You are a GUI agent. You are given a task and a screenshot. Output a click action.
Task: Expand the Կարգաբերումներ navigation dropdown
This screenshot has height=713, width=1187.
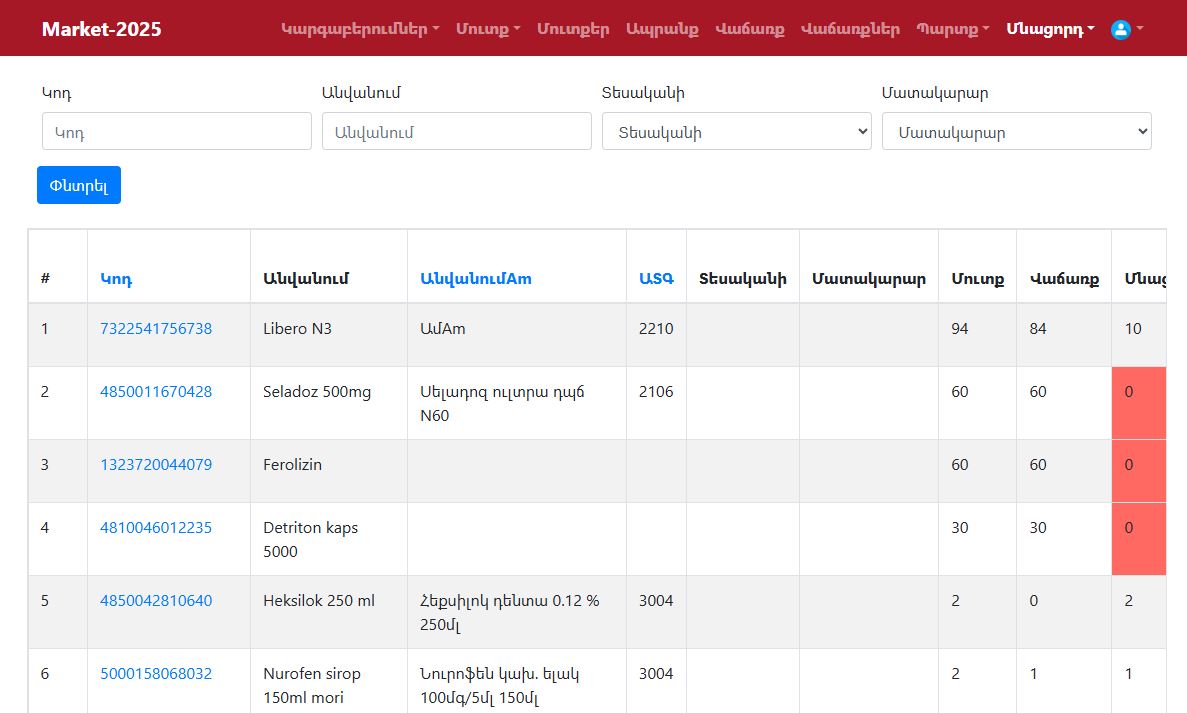point(360,29)
